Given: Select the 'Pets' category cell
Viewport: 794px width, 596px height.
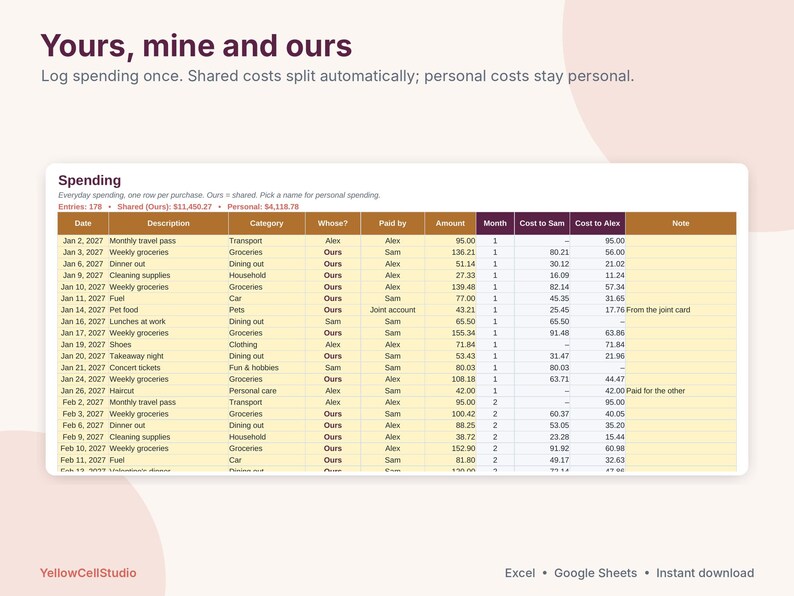Looking at the screenshot, I should coord(266,310).
